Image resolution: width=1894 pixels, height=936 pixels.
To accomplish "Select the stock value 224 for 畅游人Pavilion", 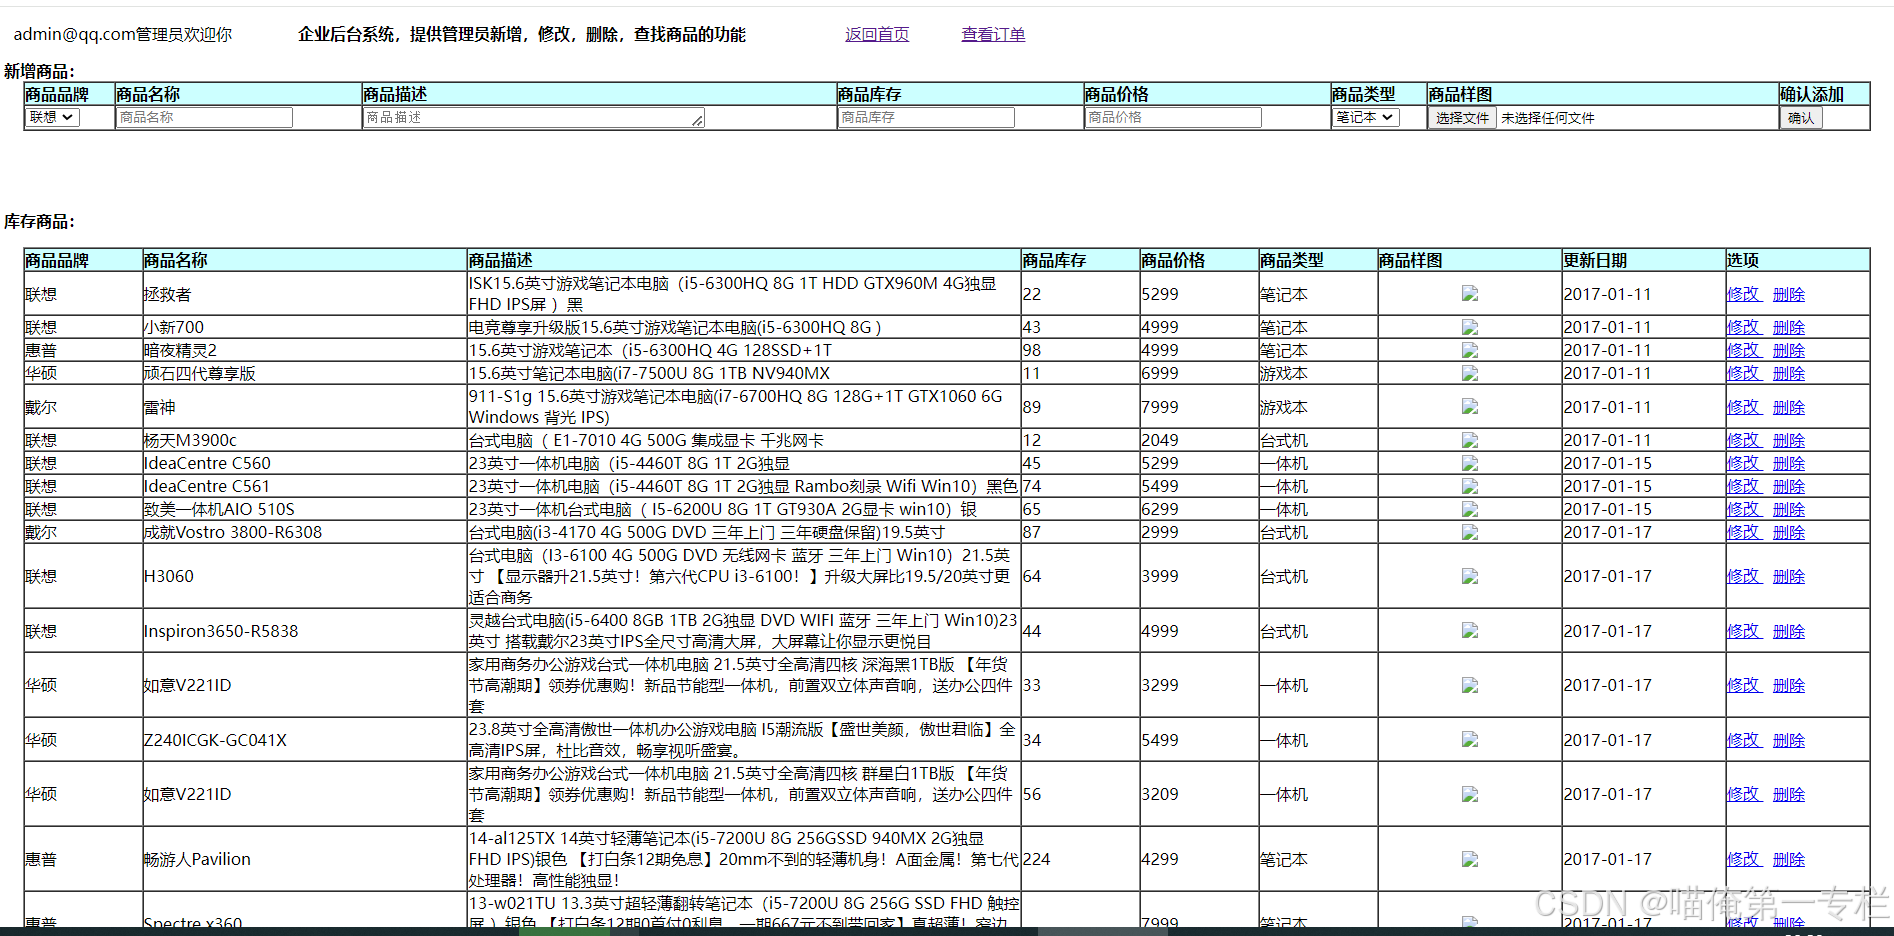I will [1036, 859].
